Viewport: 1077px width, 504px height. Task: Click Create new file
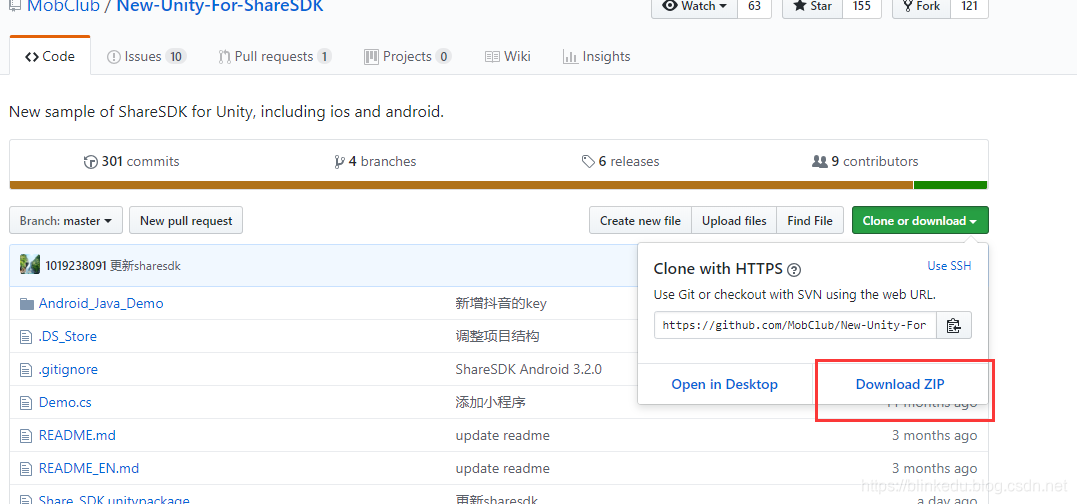640,220
